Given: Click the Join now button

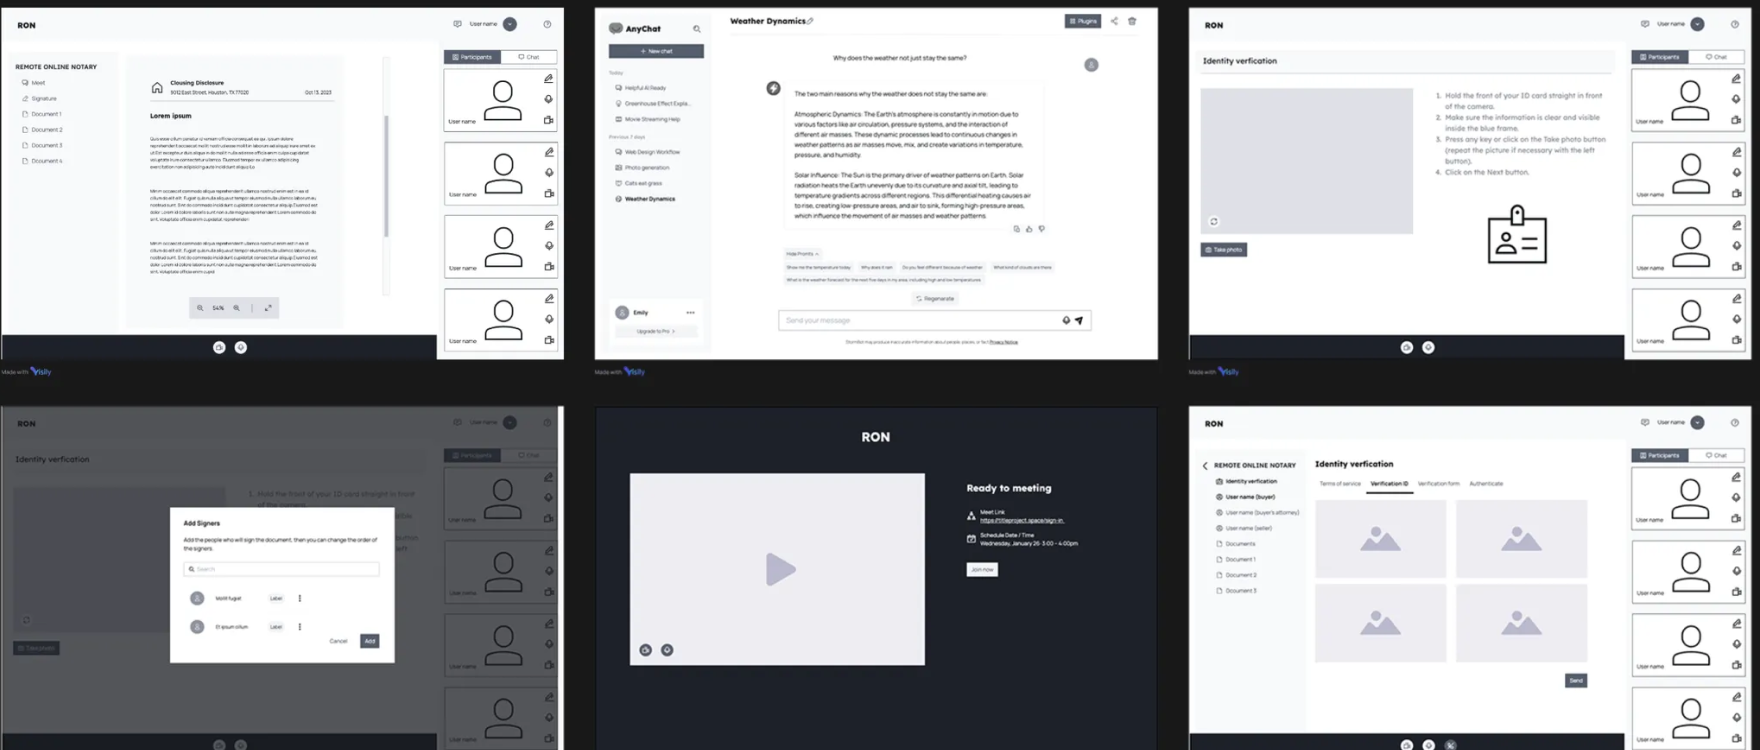Looking at the screenshot, I should tap(982, 570).
